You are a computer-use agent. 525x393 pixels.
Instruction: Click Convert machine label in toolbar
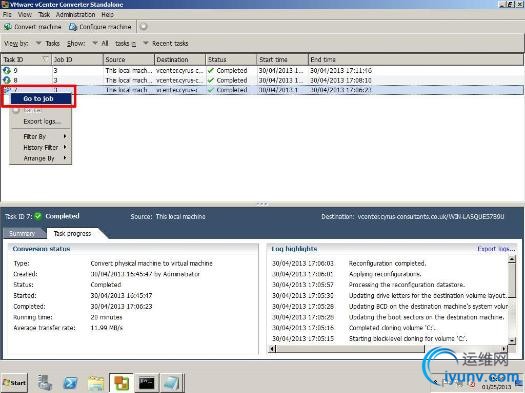(38, 27)
